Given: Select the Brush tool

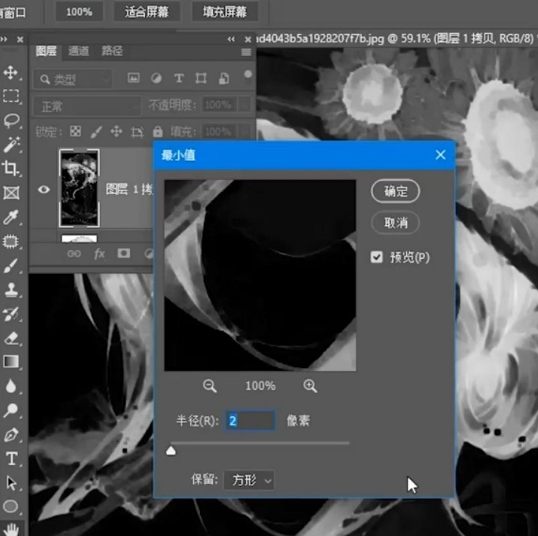Looking at the screenshot, I should pos(11,266).
